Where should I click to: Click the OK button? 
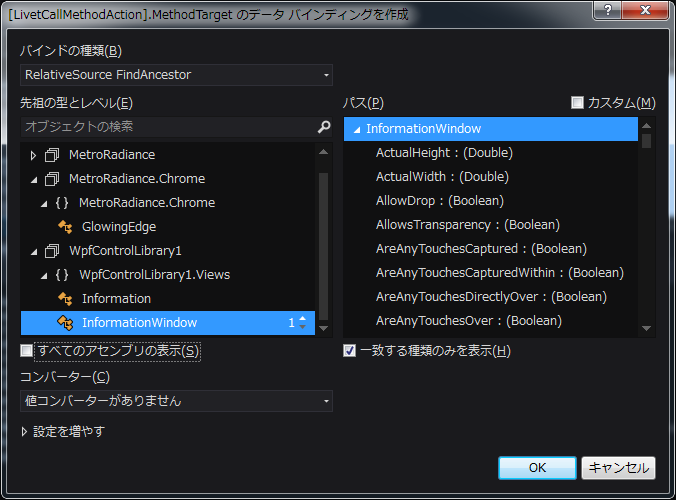537,468
